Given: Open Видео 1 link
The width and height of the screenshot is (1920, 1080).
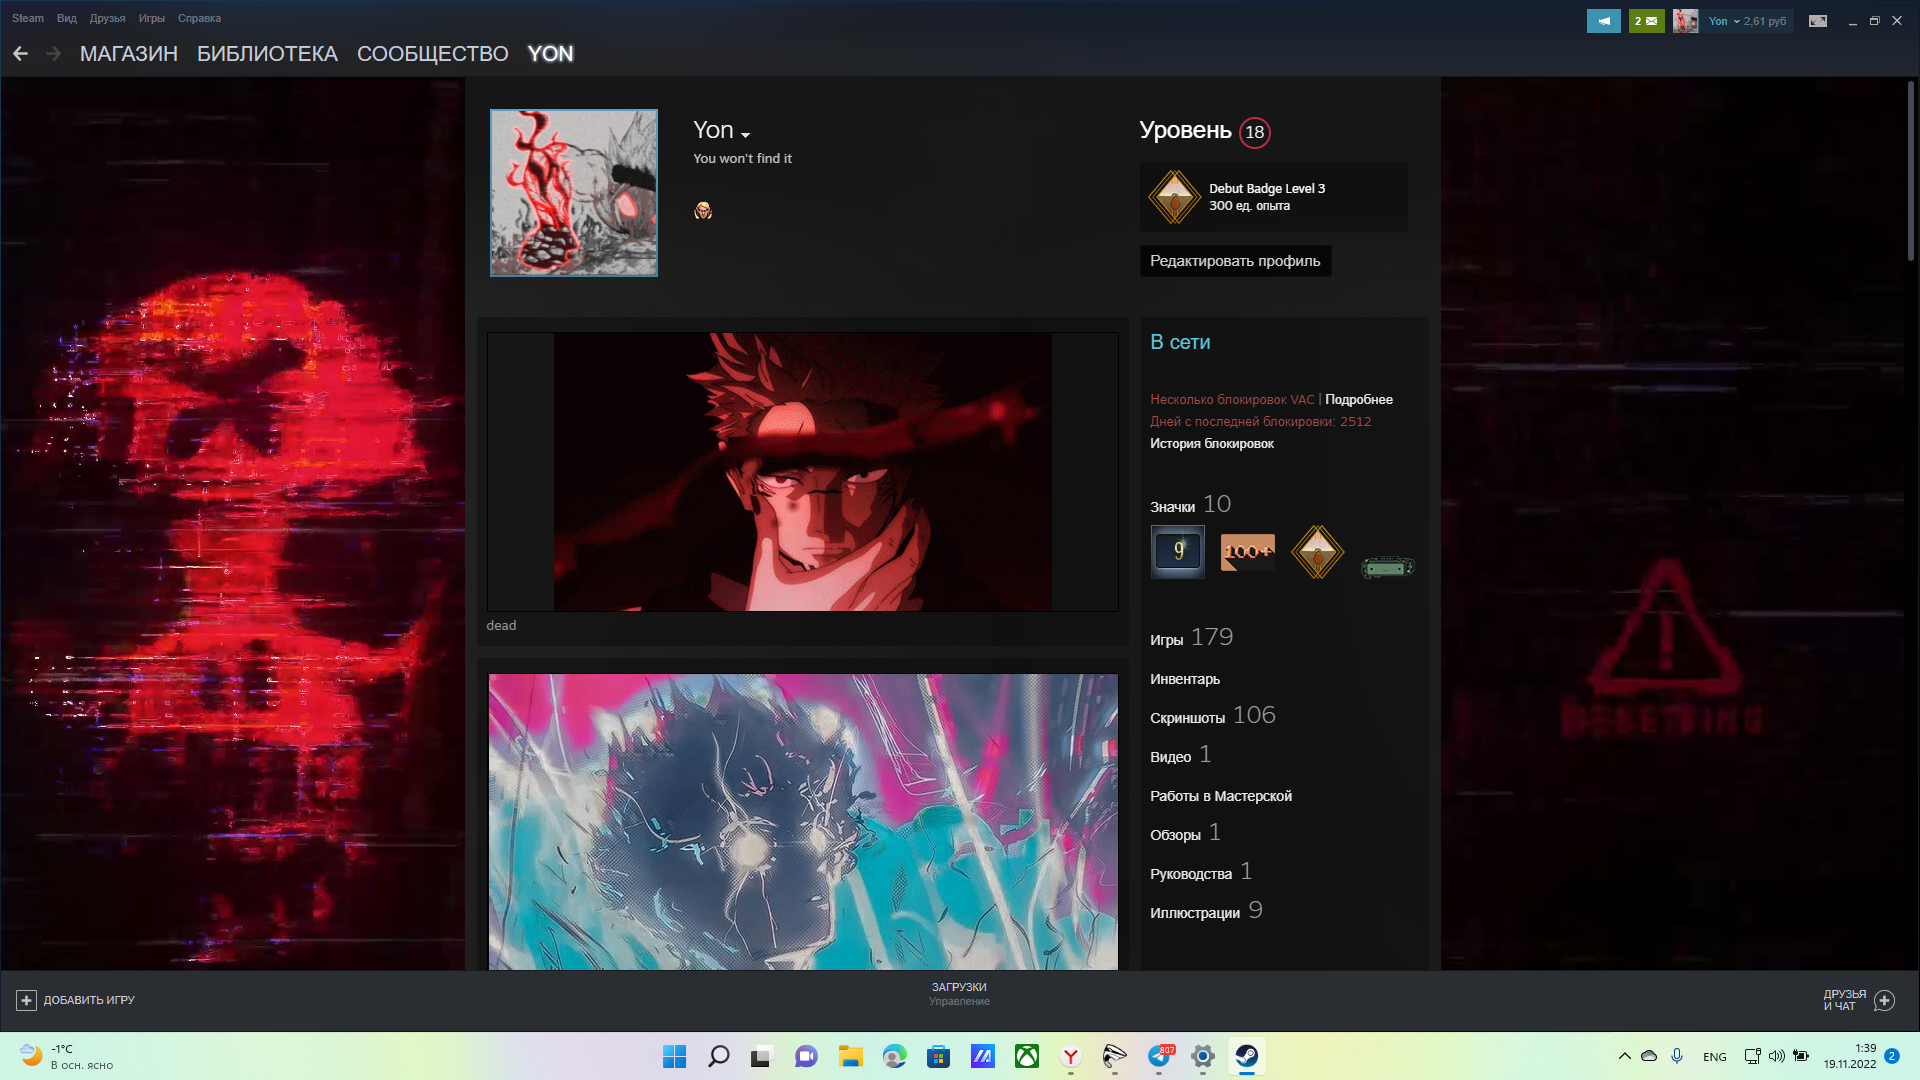Looking at the screenshot, I should pyautogui.click(x=1181, y=755).
